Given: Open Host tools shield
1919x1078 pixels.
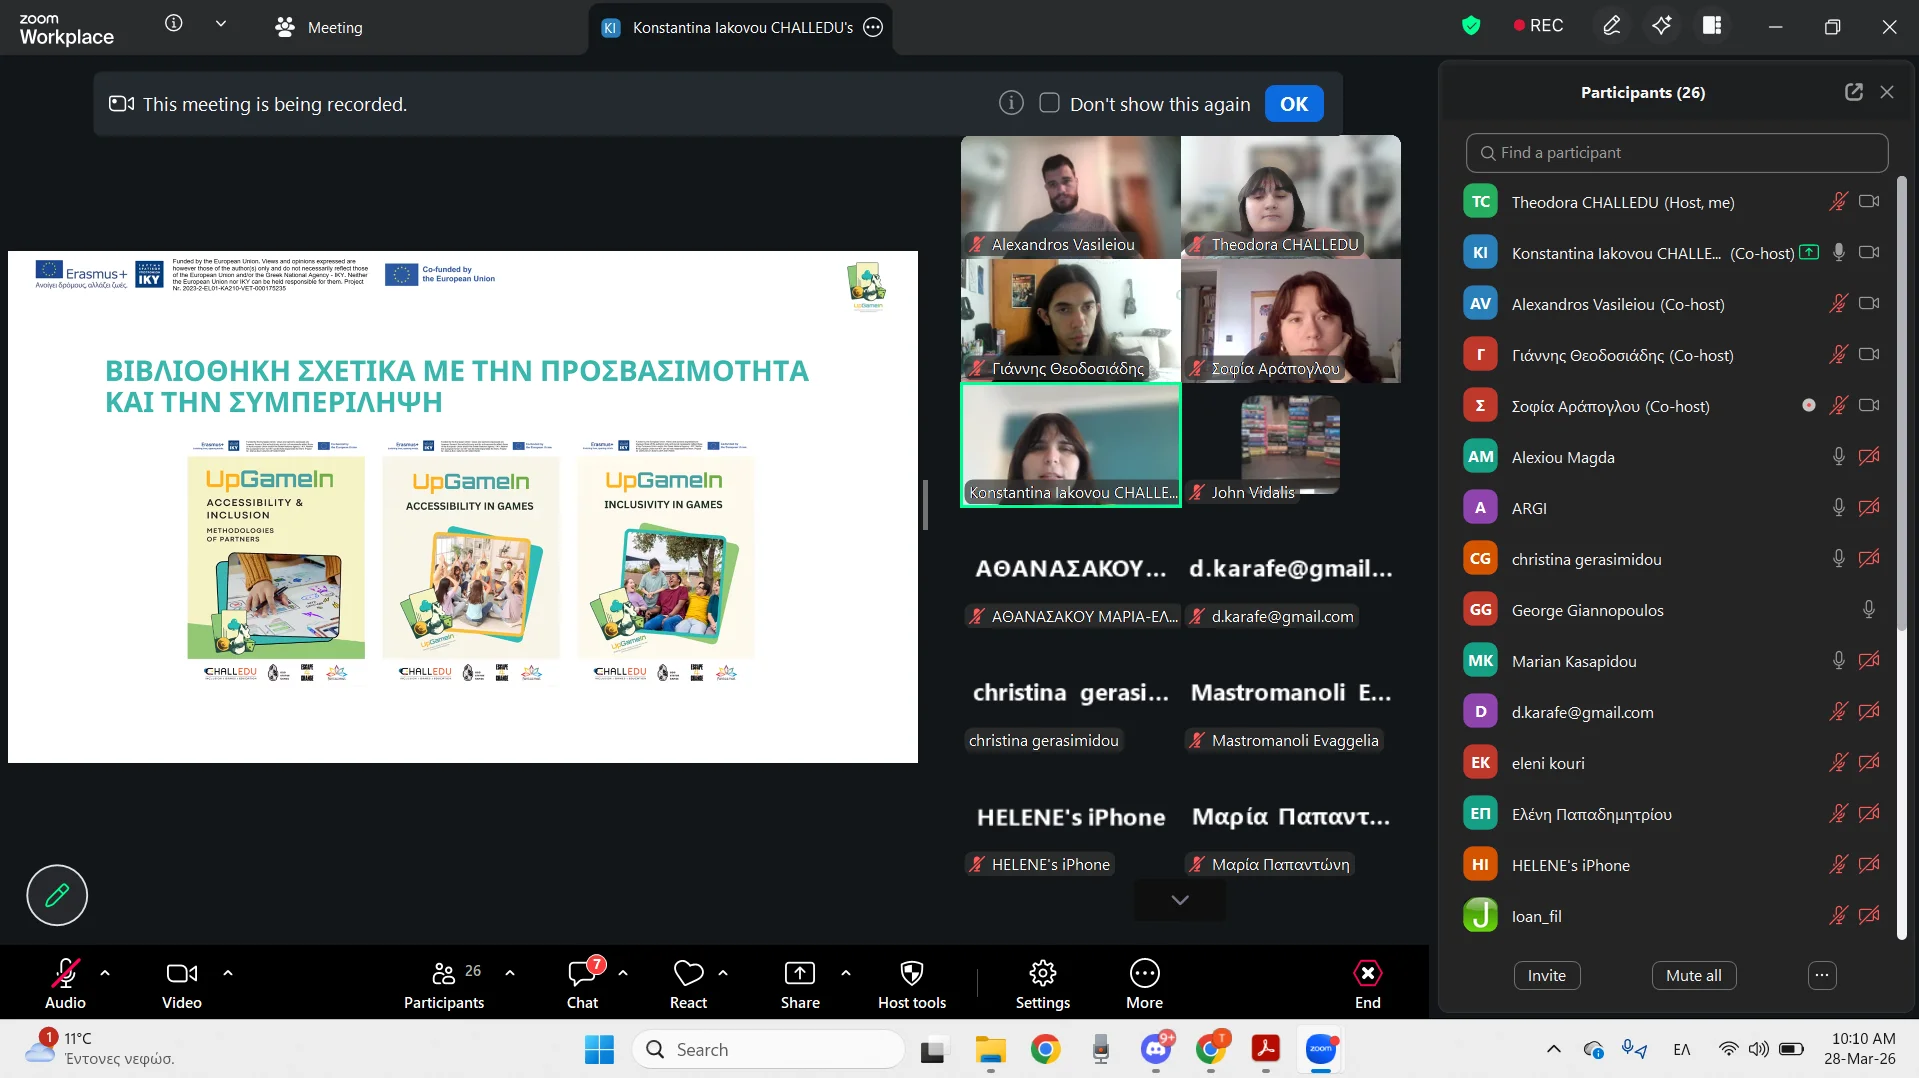Looking at the screenshot, I should [912, 983].
